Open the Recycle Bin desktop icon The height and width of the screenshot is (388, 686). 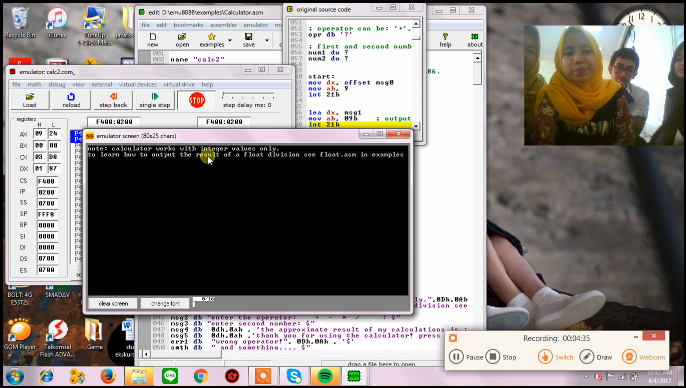20,23
